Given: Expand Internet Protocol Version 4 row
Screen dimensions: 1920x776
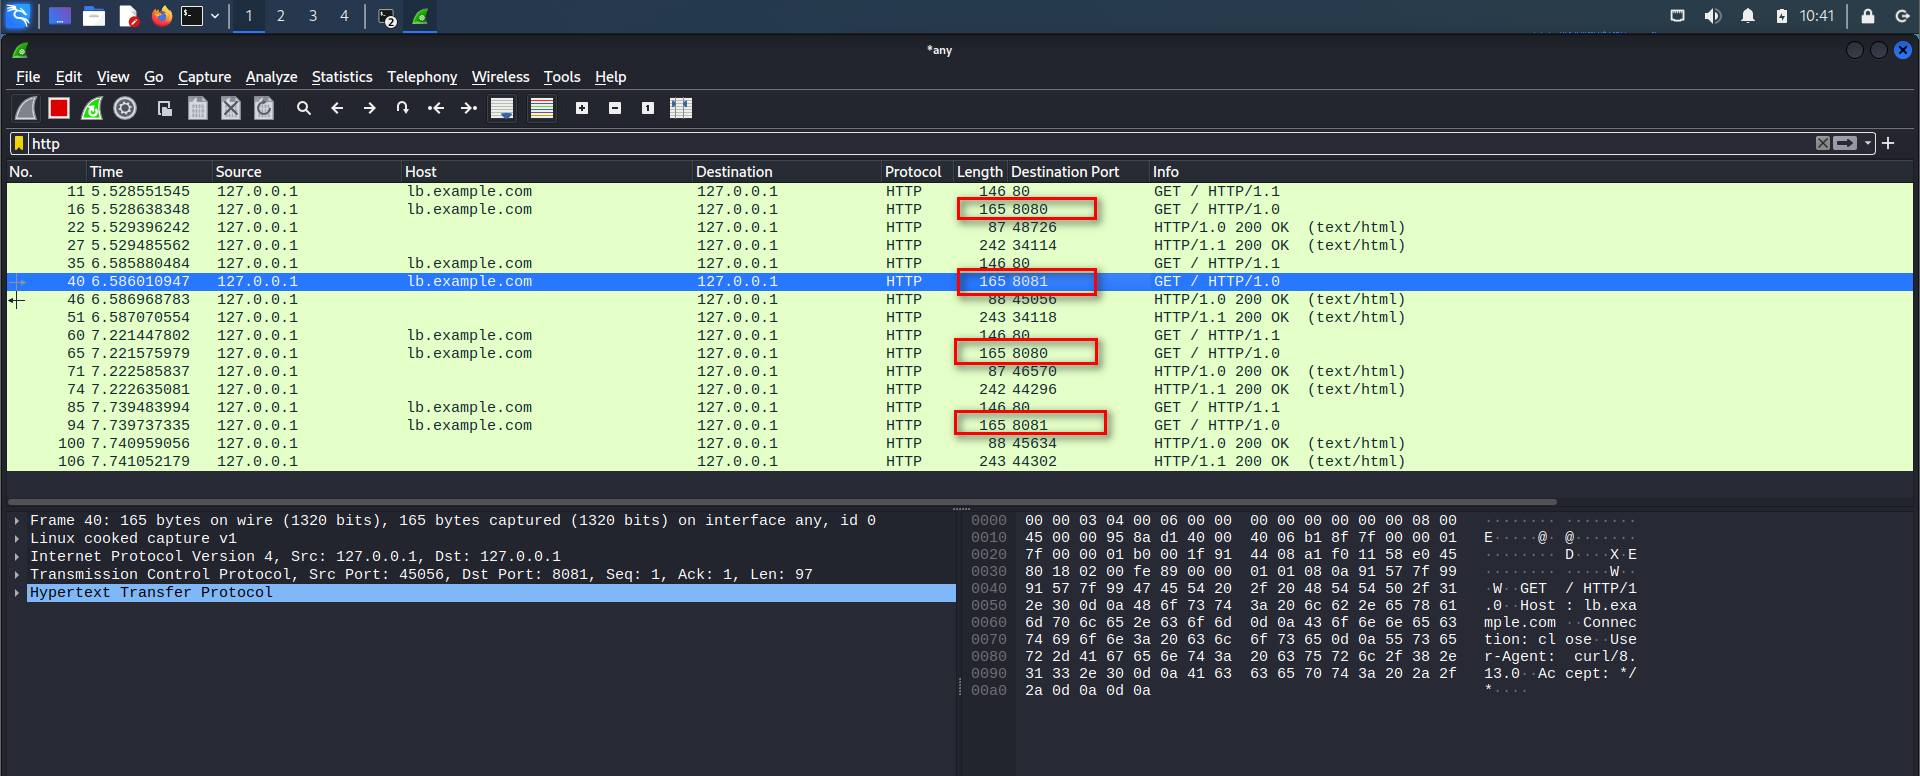Looking at the screenshot, I should tap(17, 557).
